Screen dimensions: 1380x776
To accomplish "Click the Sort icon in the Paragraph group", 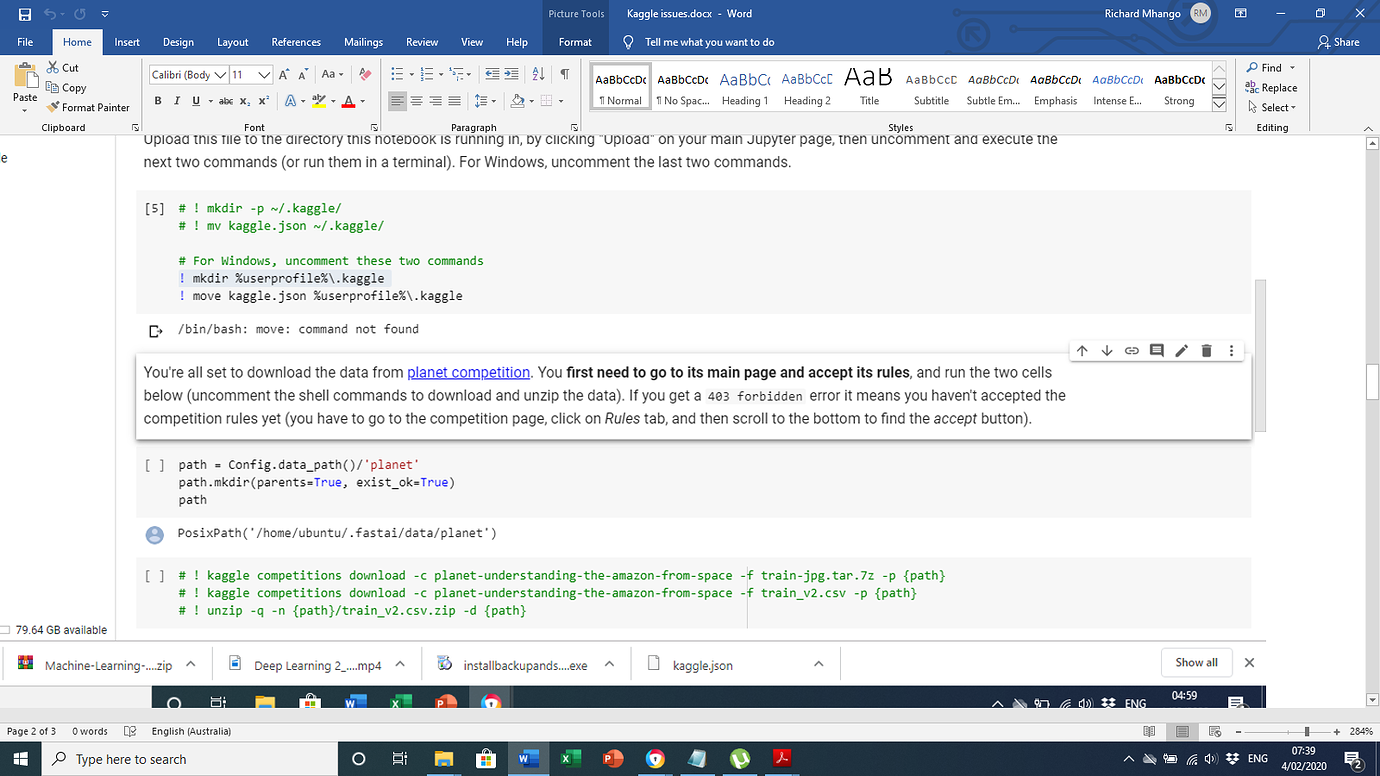I will point(540,74).
